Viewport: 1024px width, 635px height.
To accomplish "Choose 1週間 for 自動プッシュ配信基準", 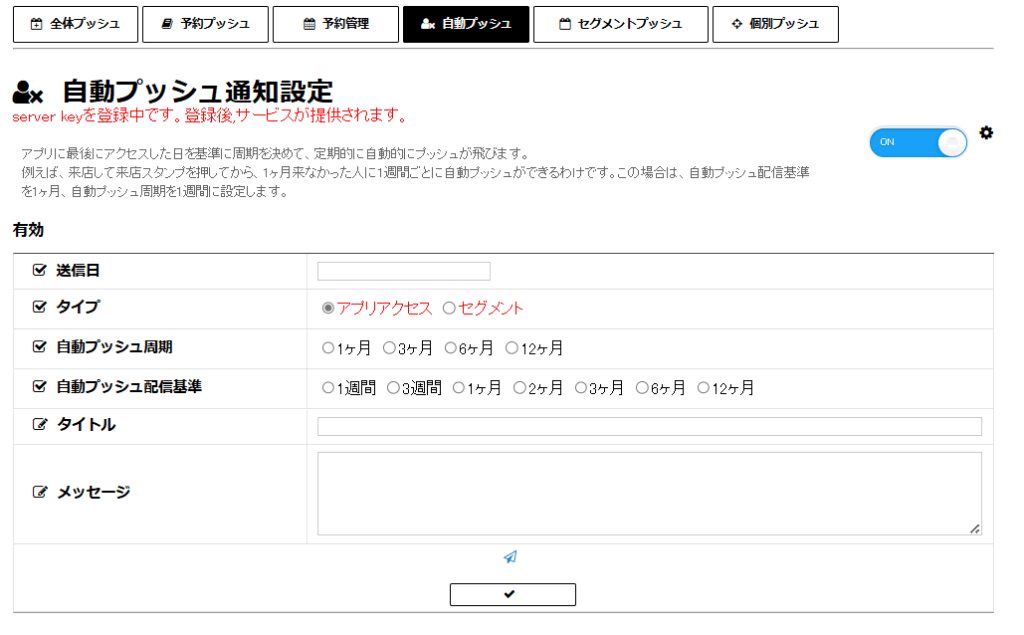I will pos(327,388).
